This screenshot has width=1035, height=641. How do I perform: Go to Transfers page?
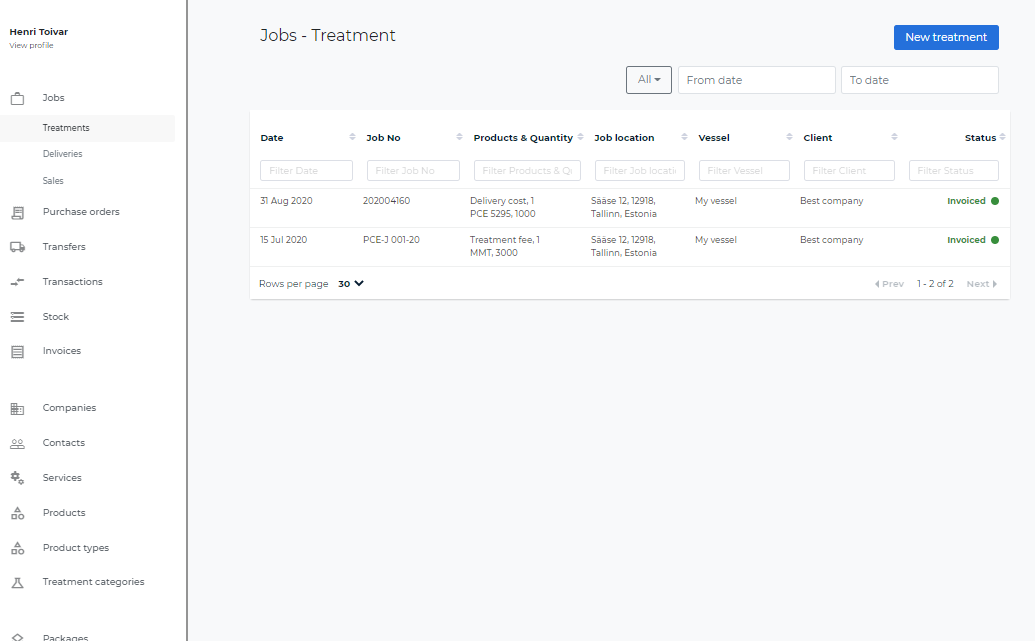click(64, 247)
